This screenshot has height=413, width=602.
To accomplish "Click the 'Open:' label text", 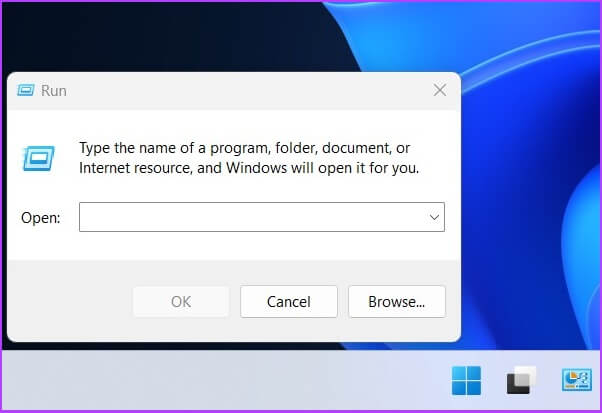I will [x=41, y=218].
